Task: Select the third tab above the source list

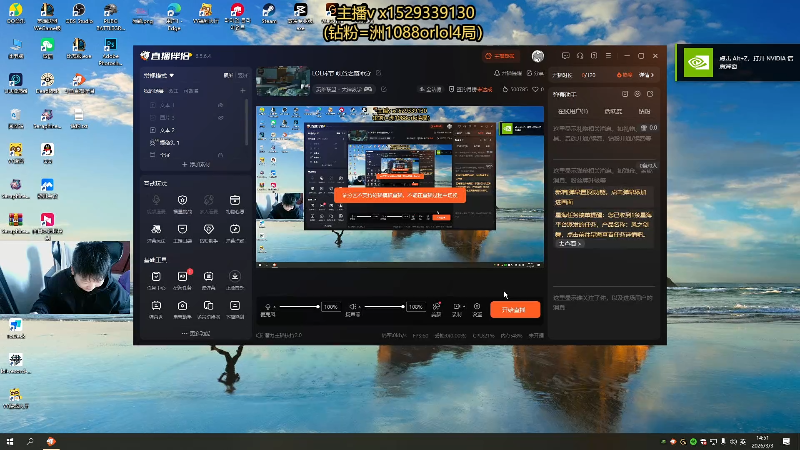Action: (x=191, y=91)
